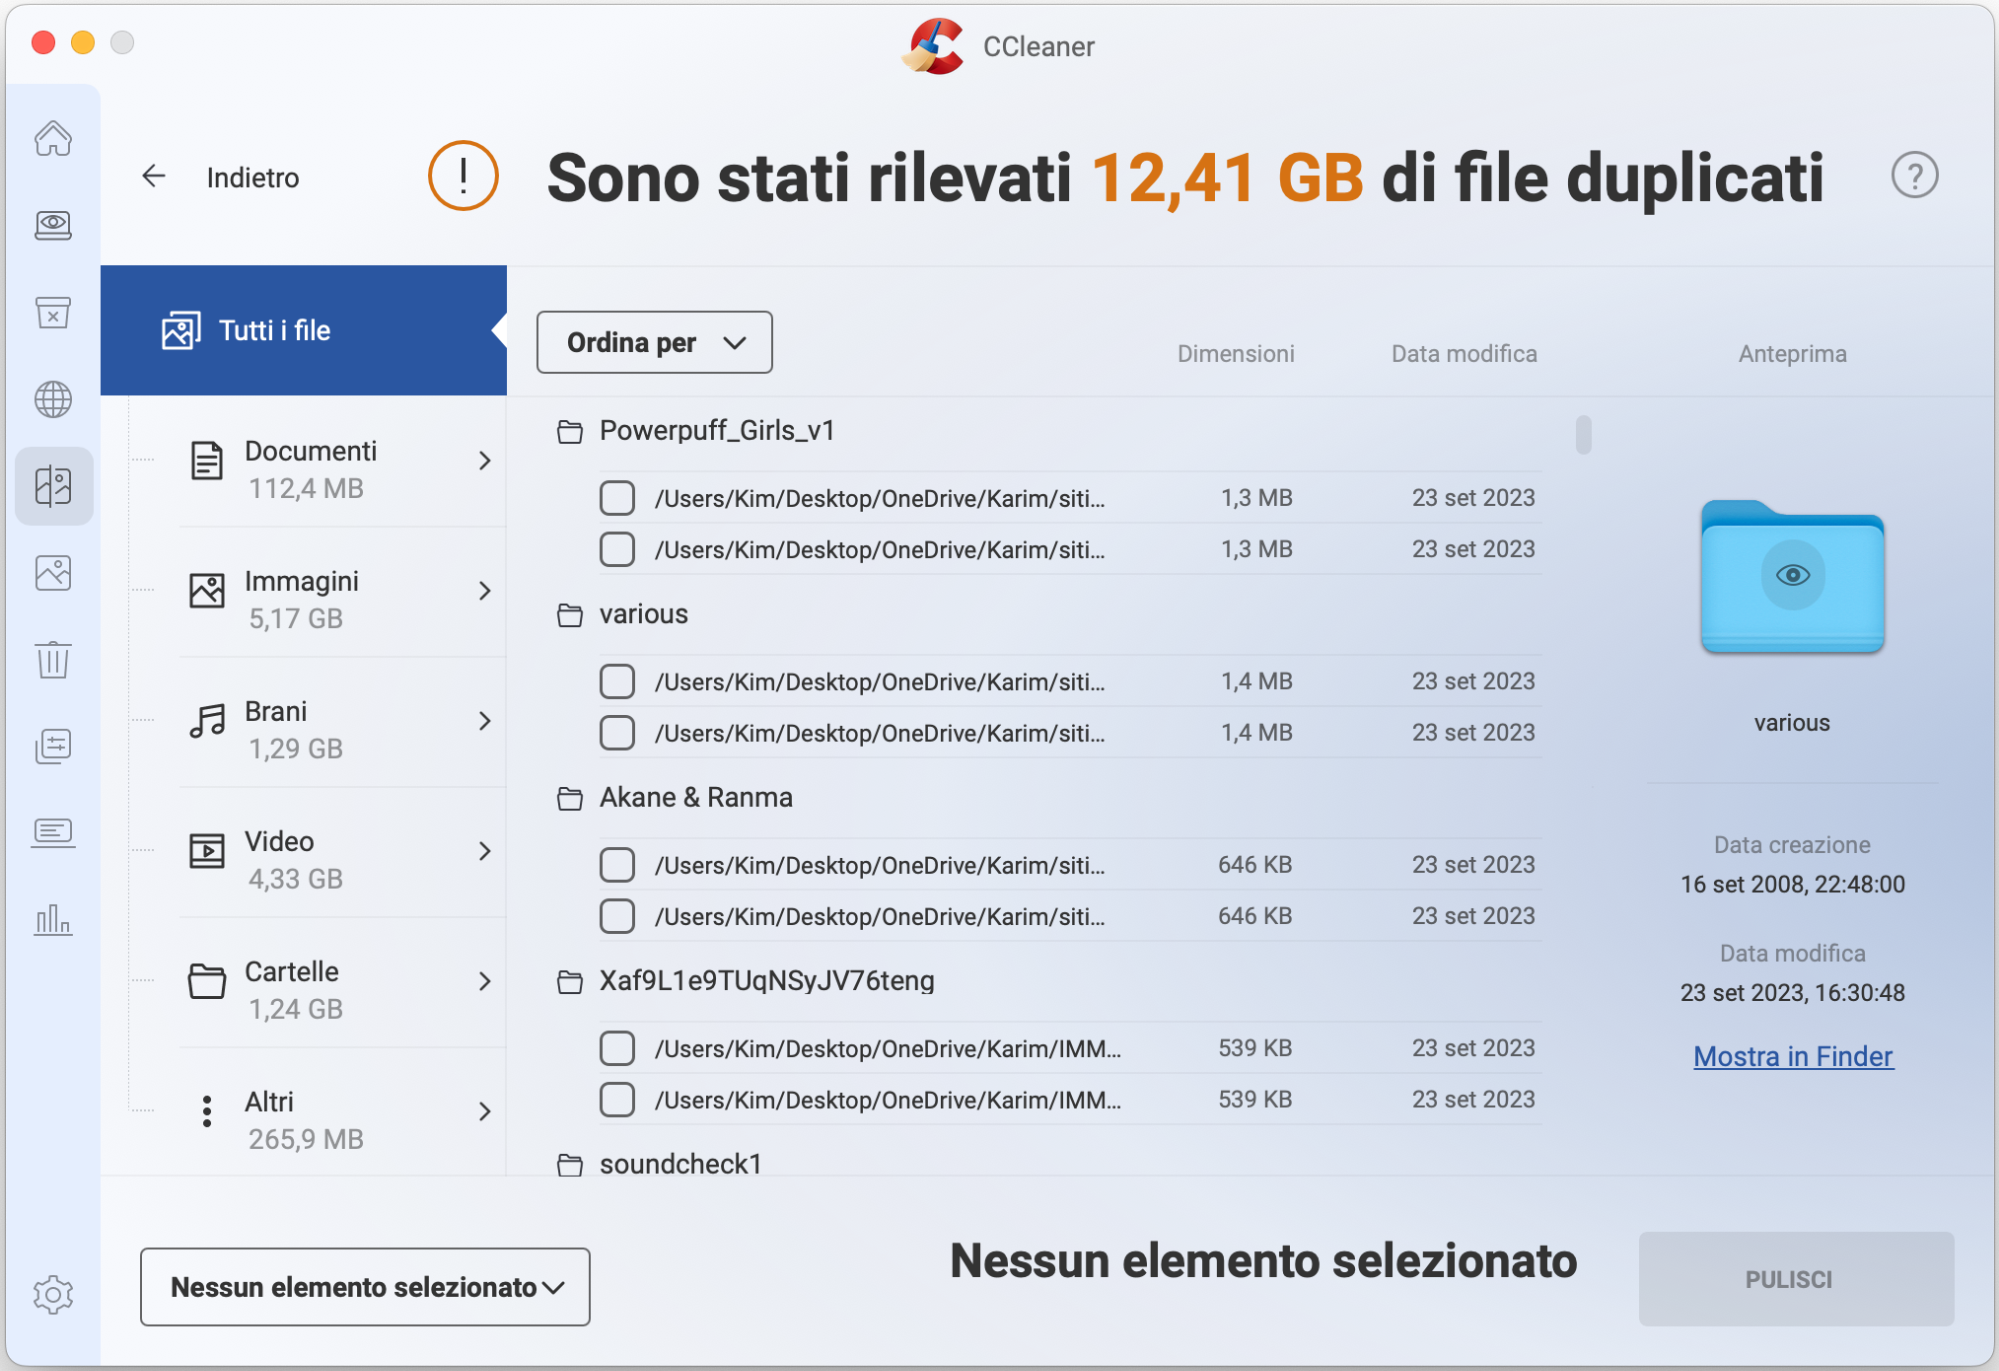Check second Xaf9L1e9TUqNSyJV76teng file checkbox
This screenshot has width=1999, height=1371.
click(x=617, y=1100)
